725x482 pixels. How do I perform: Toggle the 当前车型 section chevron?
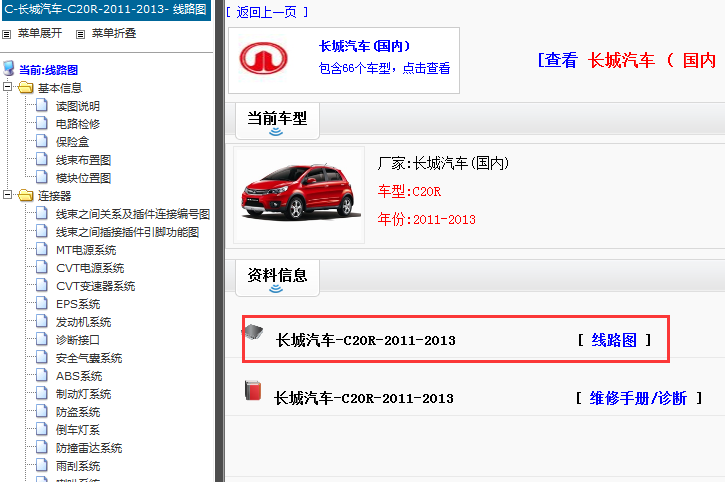point(276,132)
